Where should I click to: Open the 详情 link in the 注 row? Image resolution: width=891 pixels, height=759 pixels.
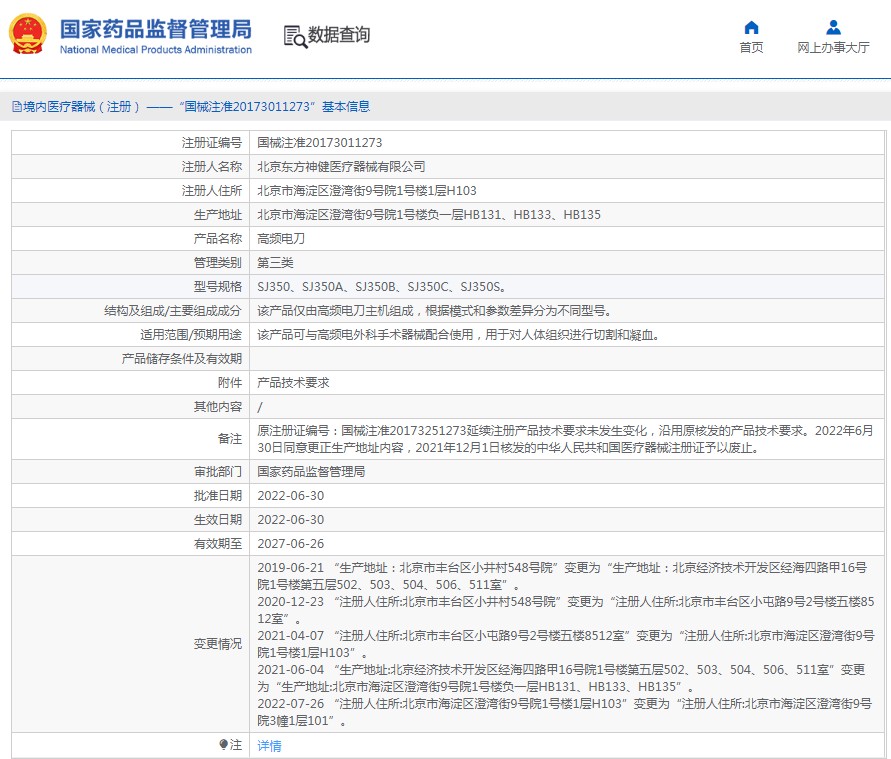point(269,745)
